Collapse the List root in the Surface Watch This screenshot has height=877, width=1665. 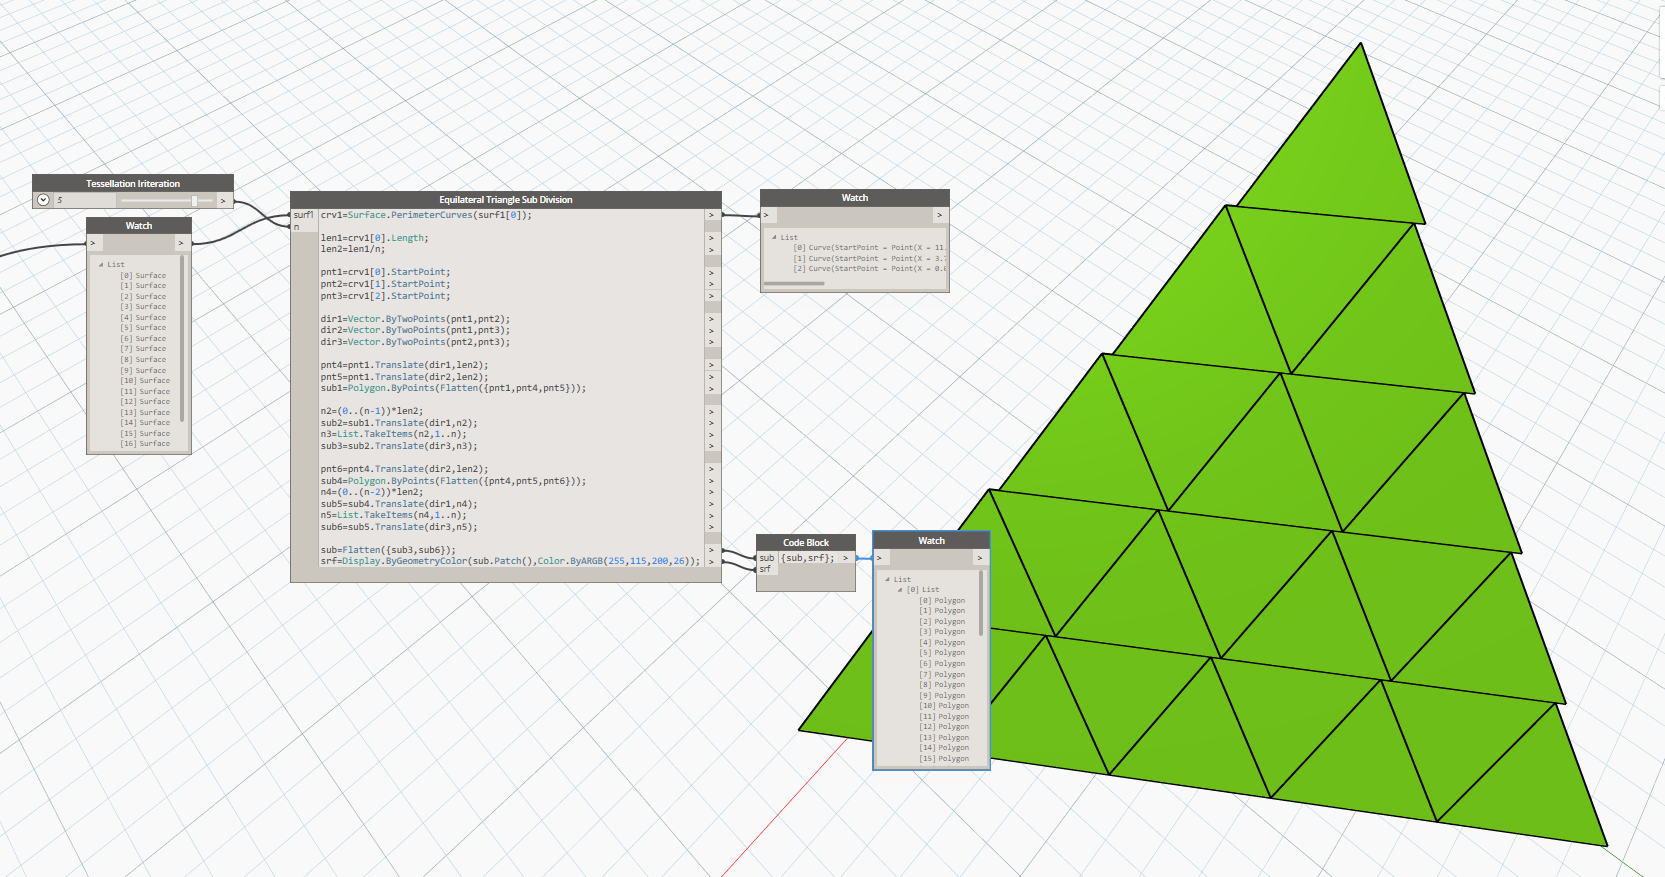(x=102, y=264)
